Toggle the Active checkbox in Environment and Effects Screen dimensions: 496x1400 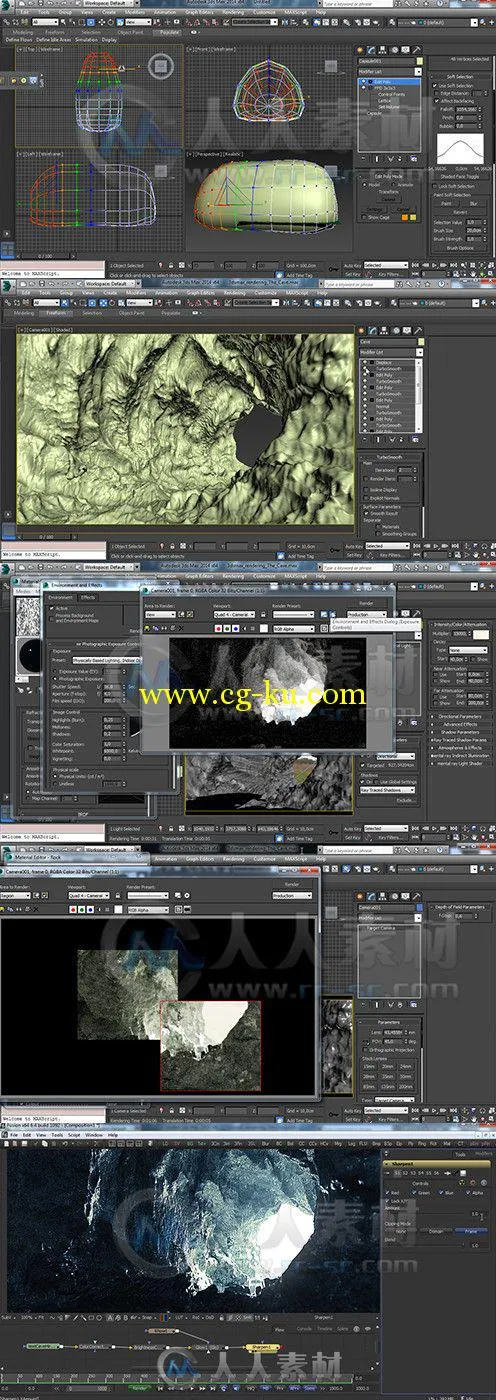[x=52, y=608]
